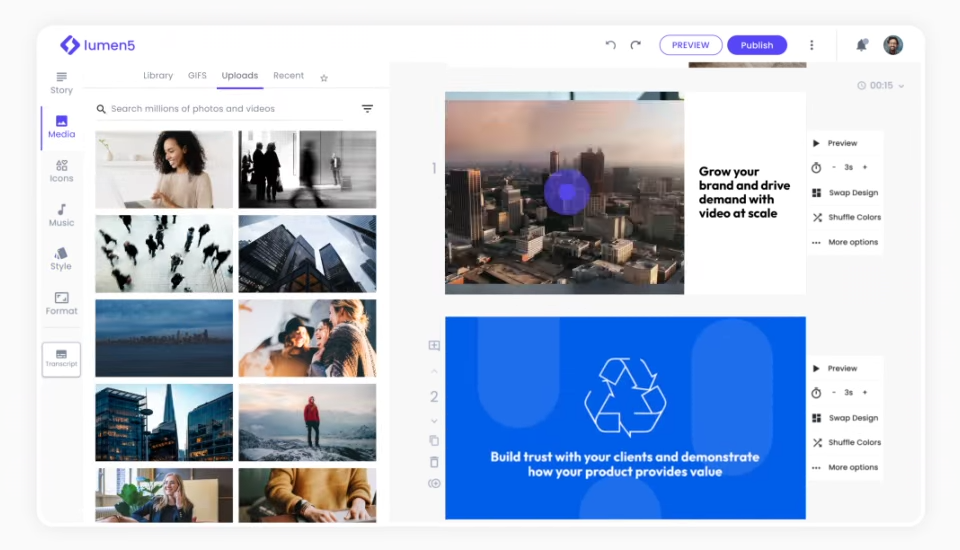Open the Story panel in sidebar
960x550 pixels.
(x=61, y=83)
